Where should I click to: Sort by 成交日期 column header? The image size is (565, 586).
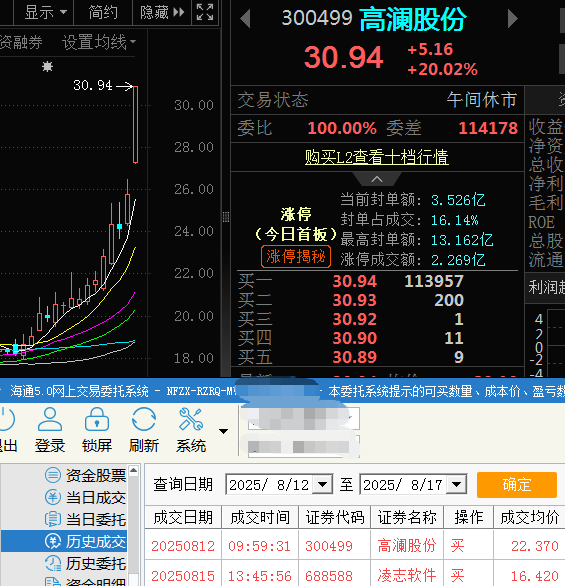pyautogui.click(x=183, y=518)
